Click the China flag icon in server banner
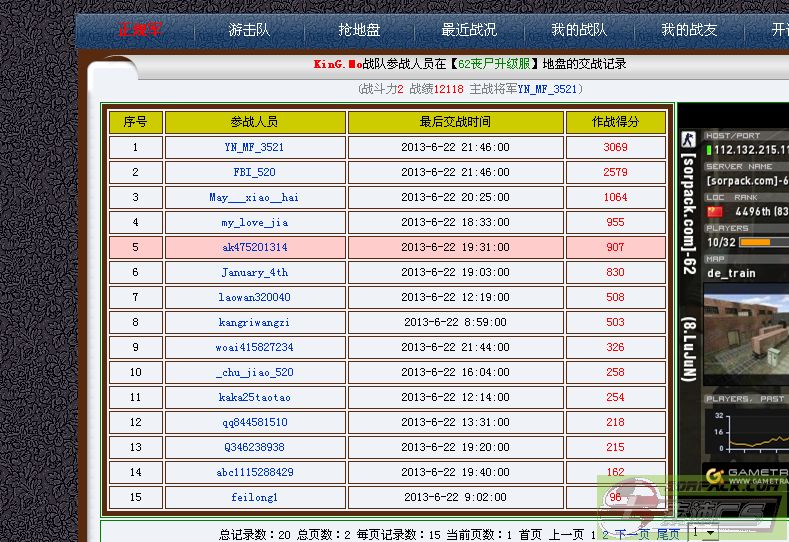This screenshot has height=542, width=789. [x=713, y=211]
